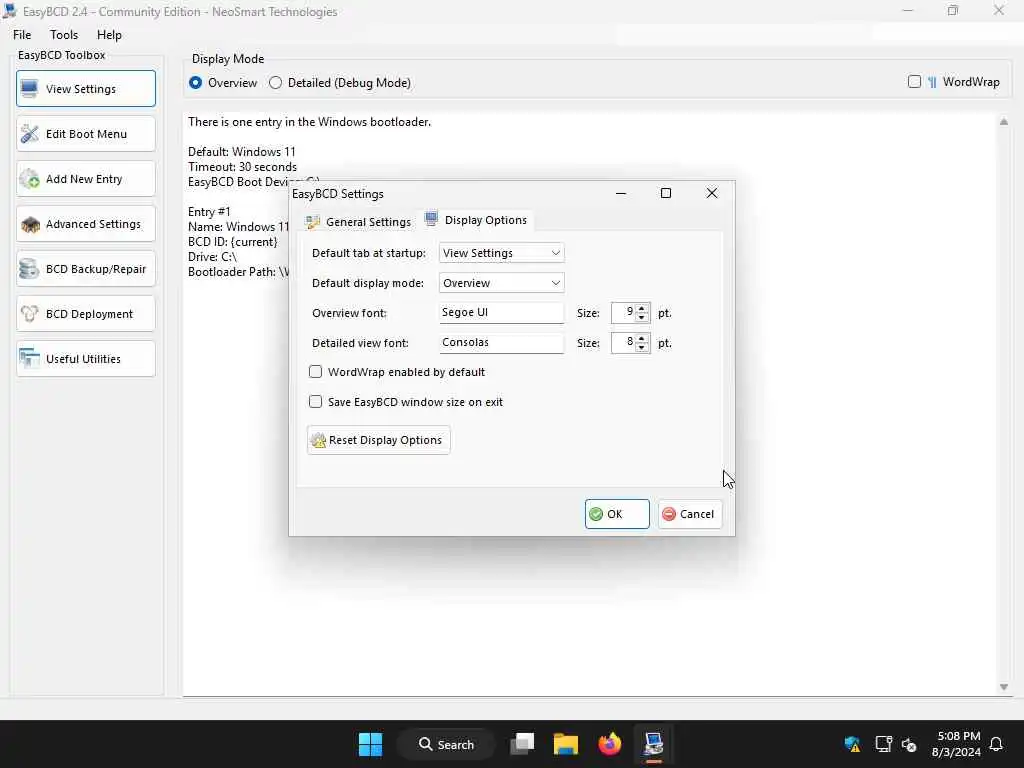The width and height of the screenshot is (1024, 768).
Task: Minimize the EasyBCD Settings dialog
Action: coord(621,193)
